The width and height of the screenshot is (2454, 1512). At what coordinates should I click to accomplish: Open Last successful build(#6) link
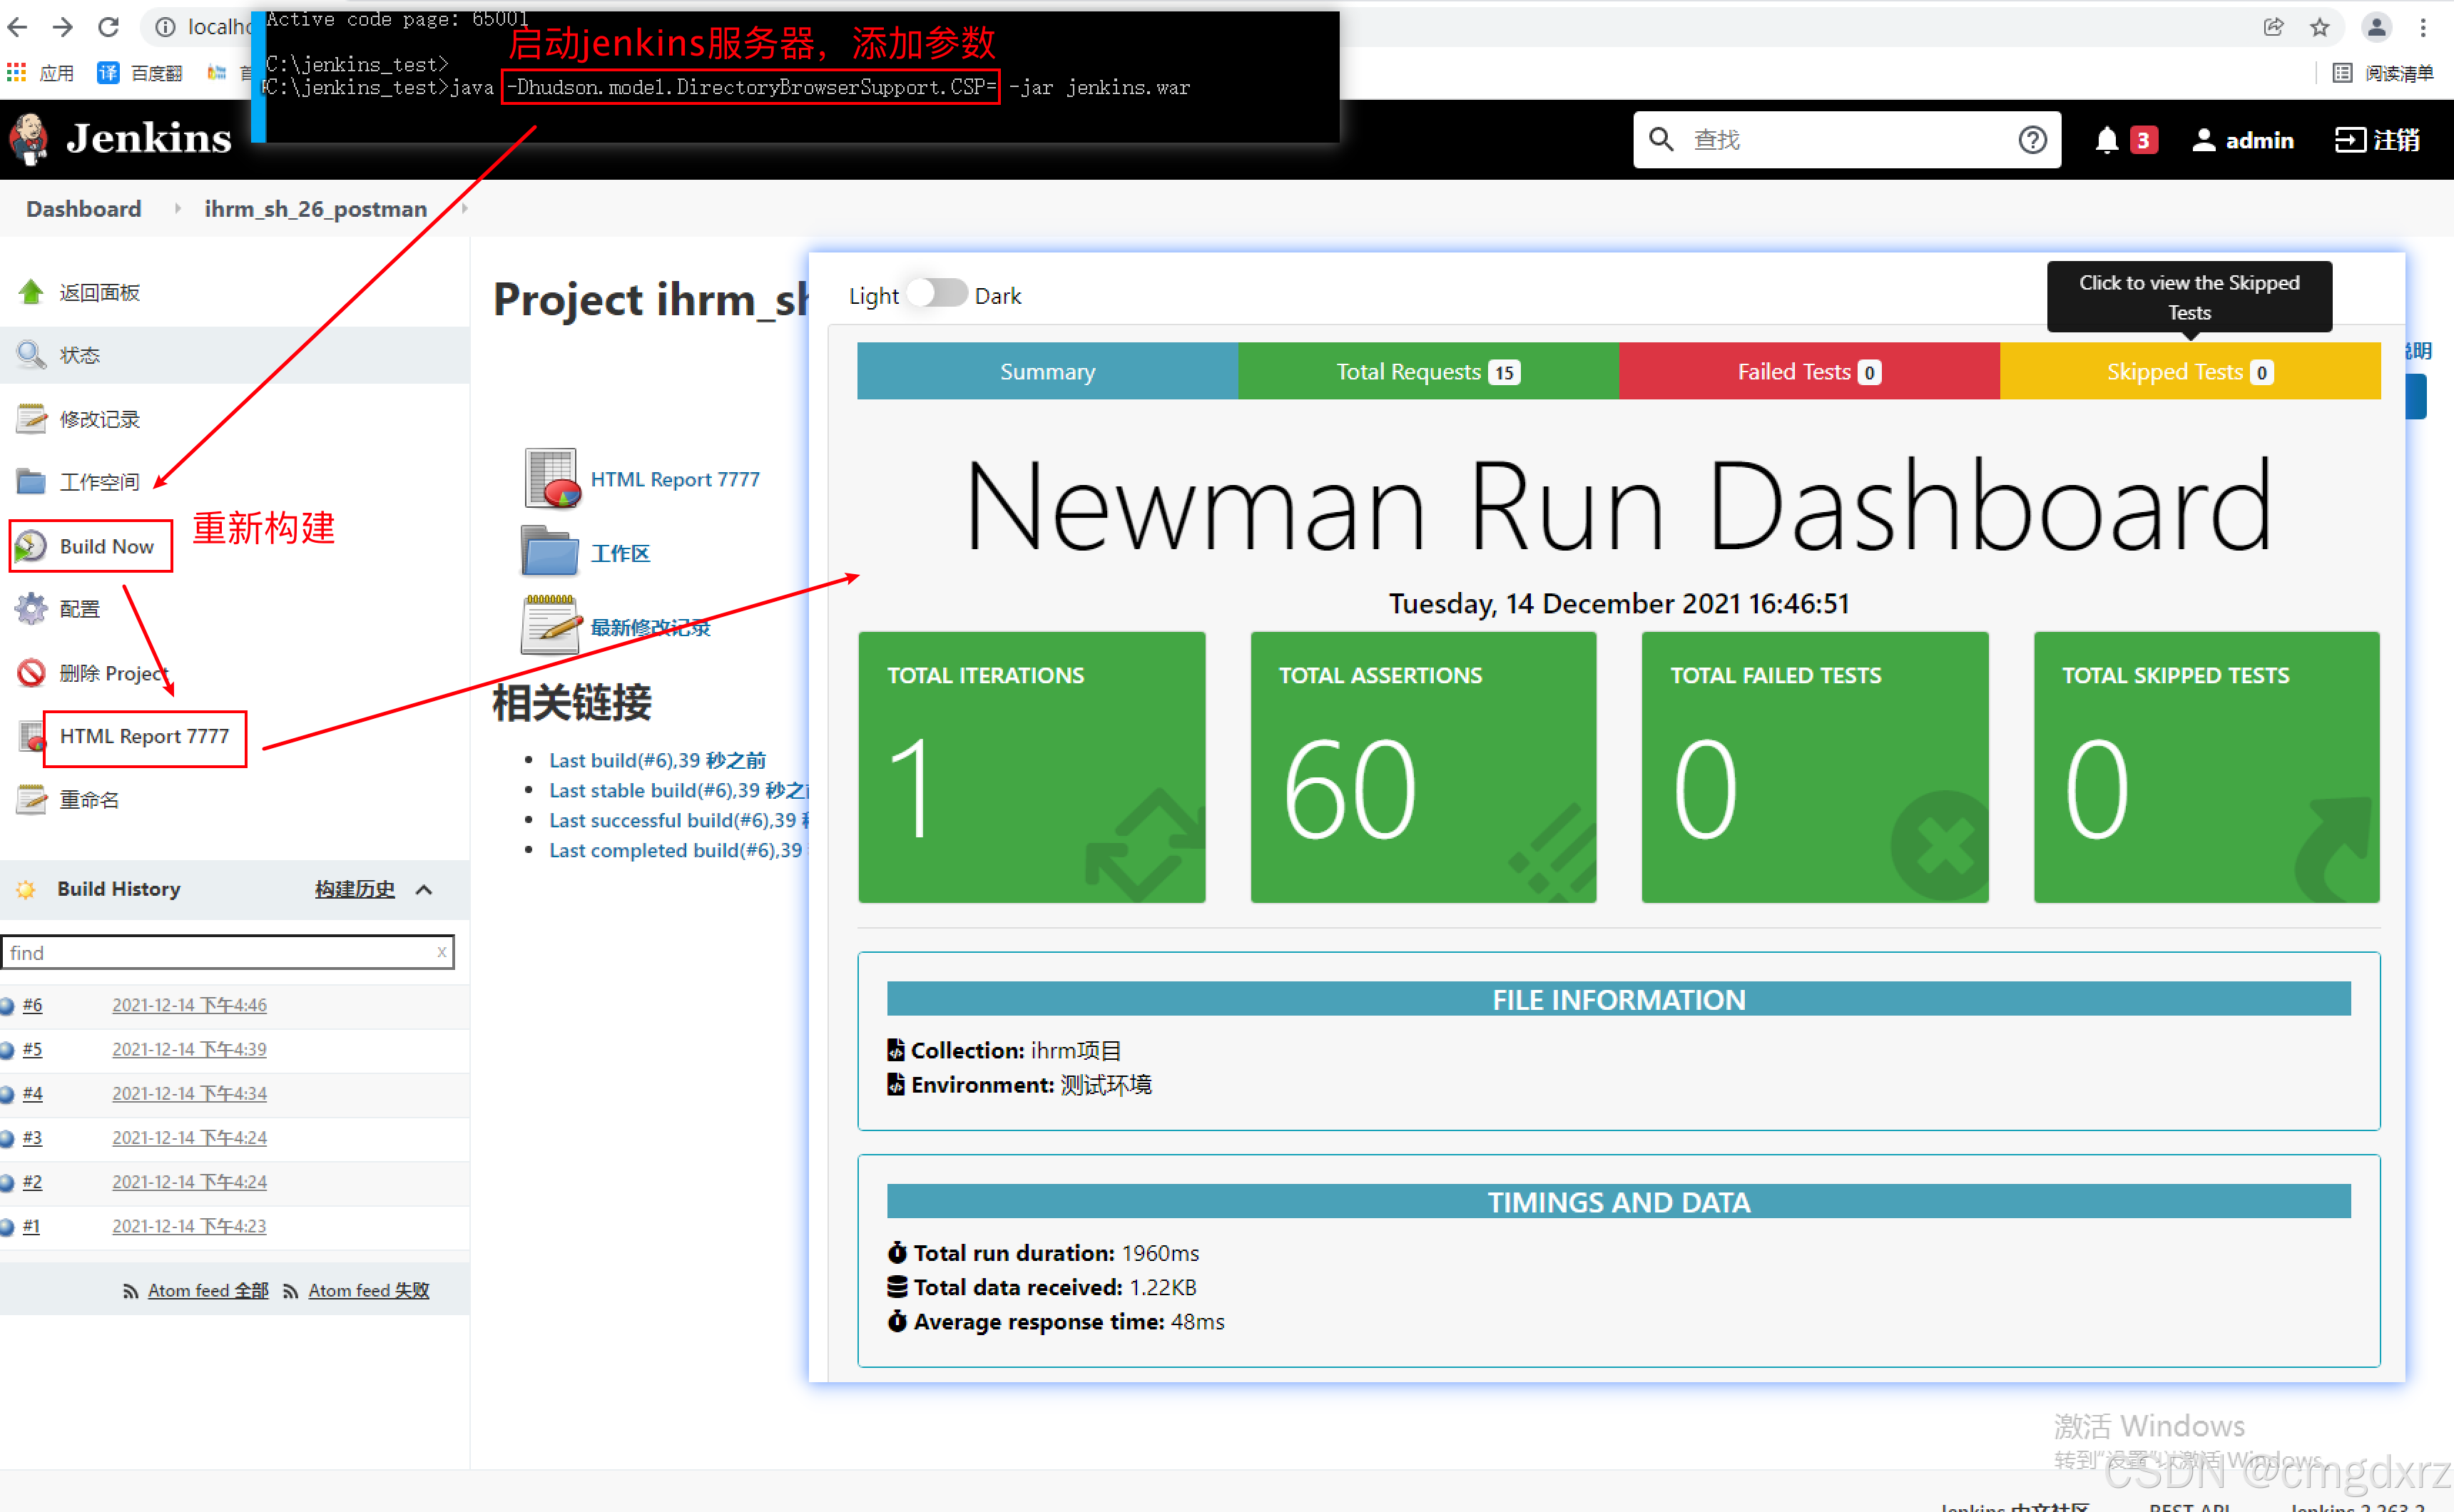click(679, 820)
